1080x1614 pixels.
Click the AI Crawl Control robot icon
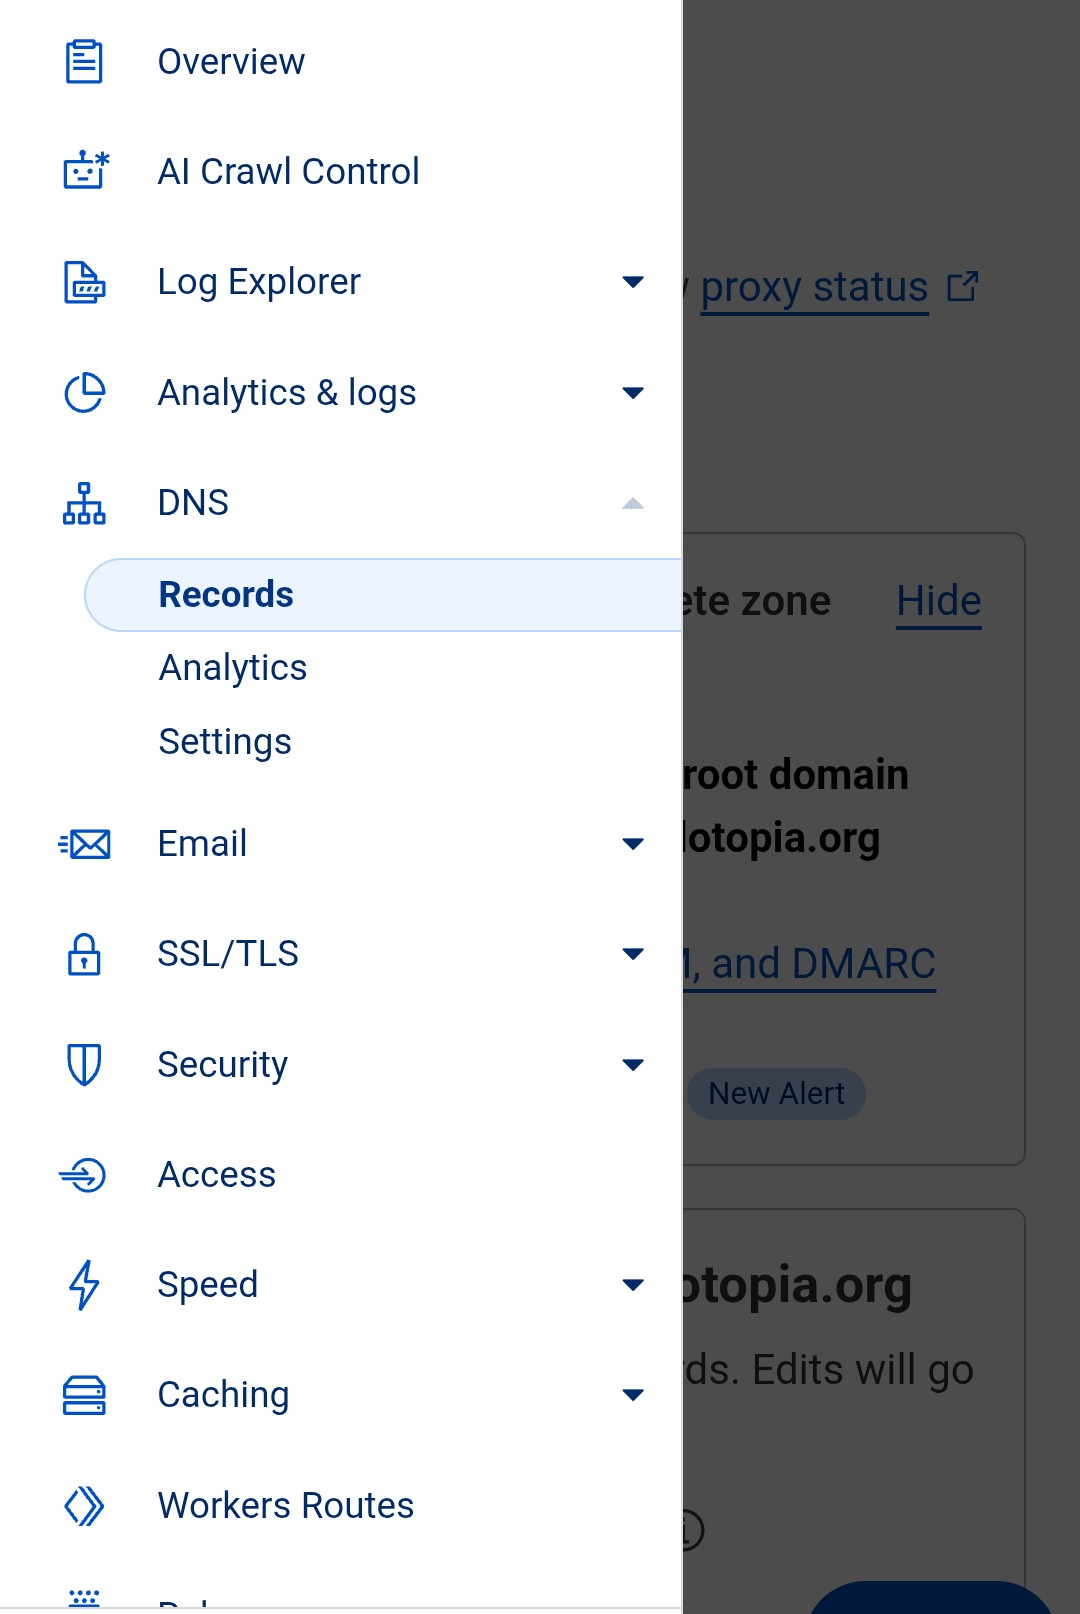click(85, 171)
